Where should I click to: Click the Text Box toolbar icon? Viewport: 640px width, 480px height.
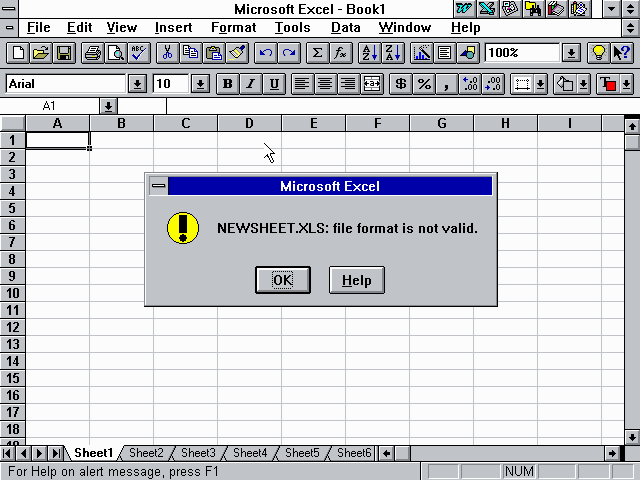(x=444, y=53)
